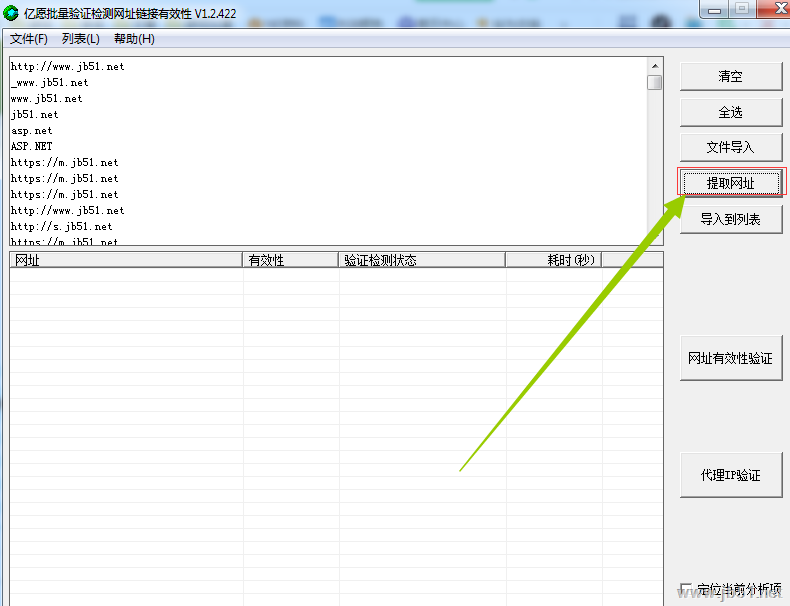Run the 代理IP验证 button
The width and height of the screenshot is (790, 606).
730,475
